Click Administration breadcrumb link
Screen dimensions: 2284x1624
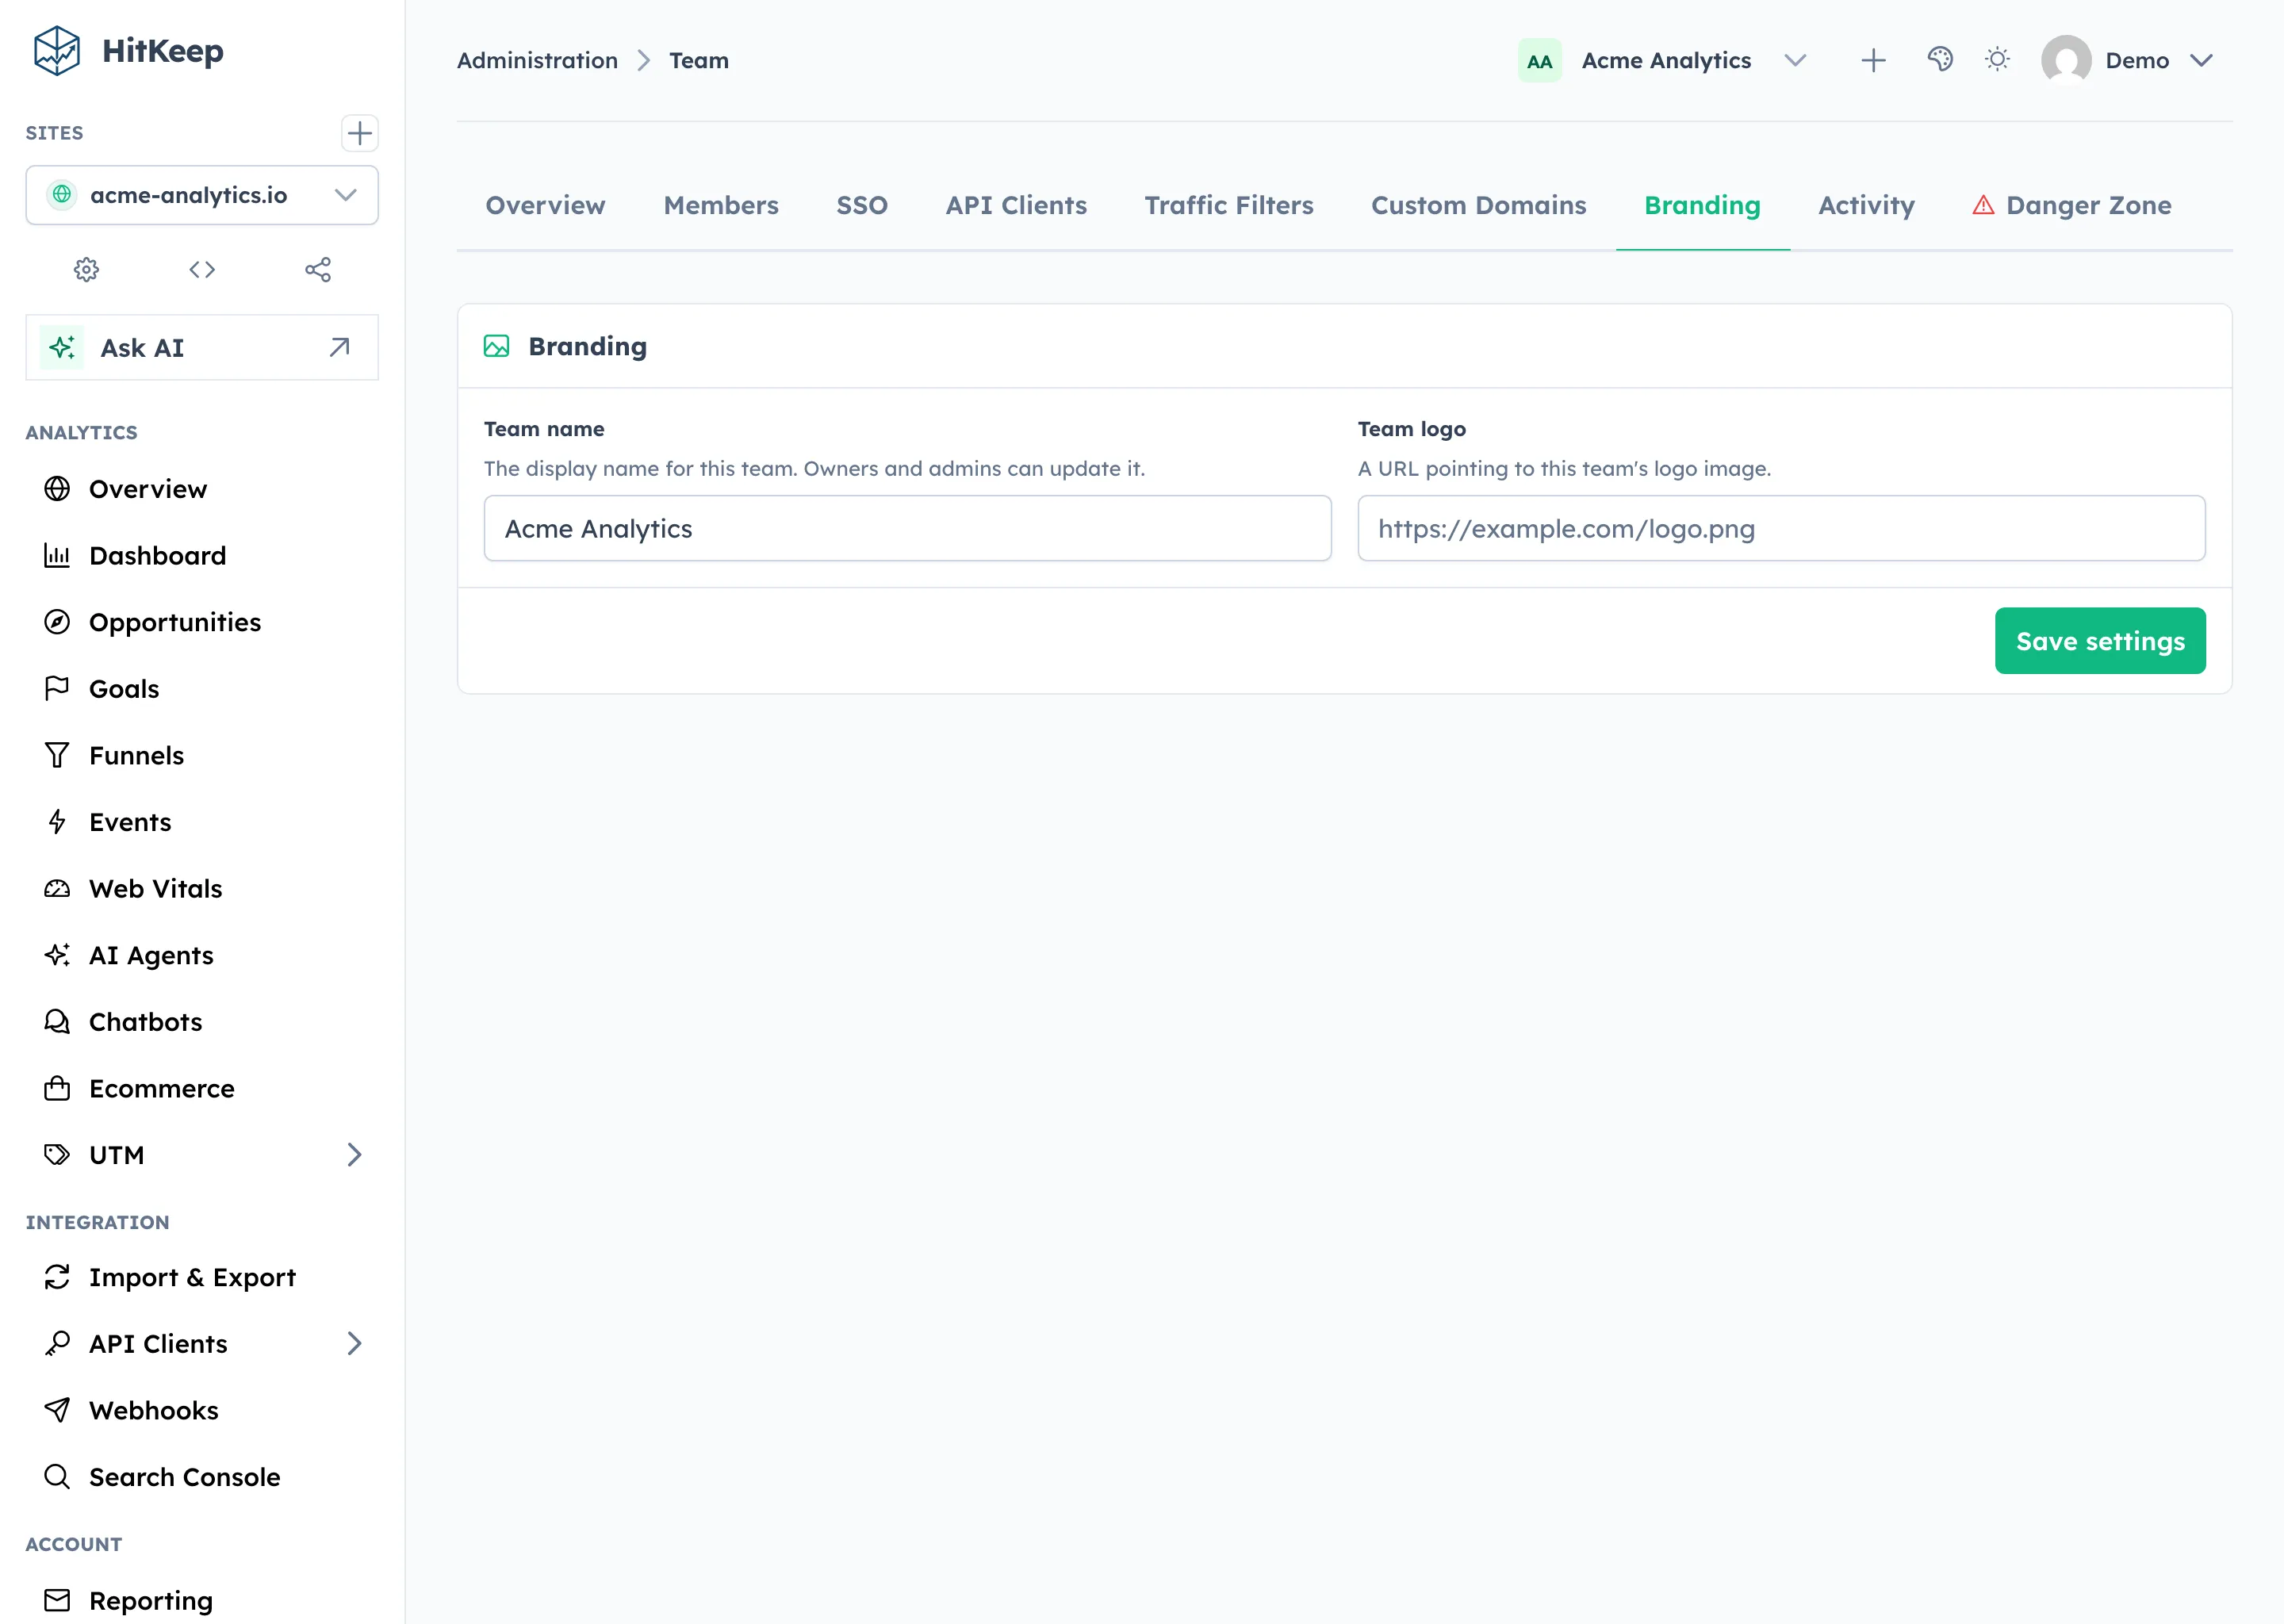(x=537, y=61)
